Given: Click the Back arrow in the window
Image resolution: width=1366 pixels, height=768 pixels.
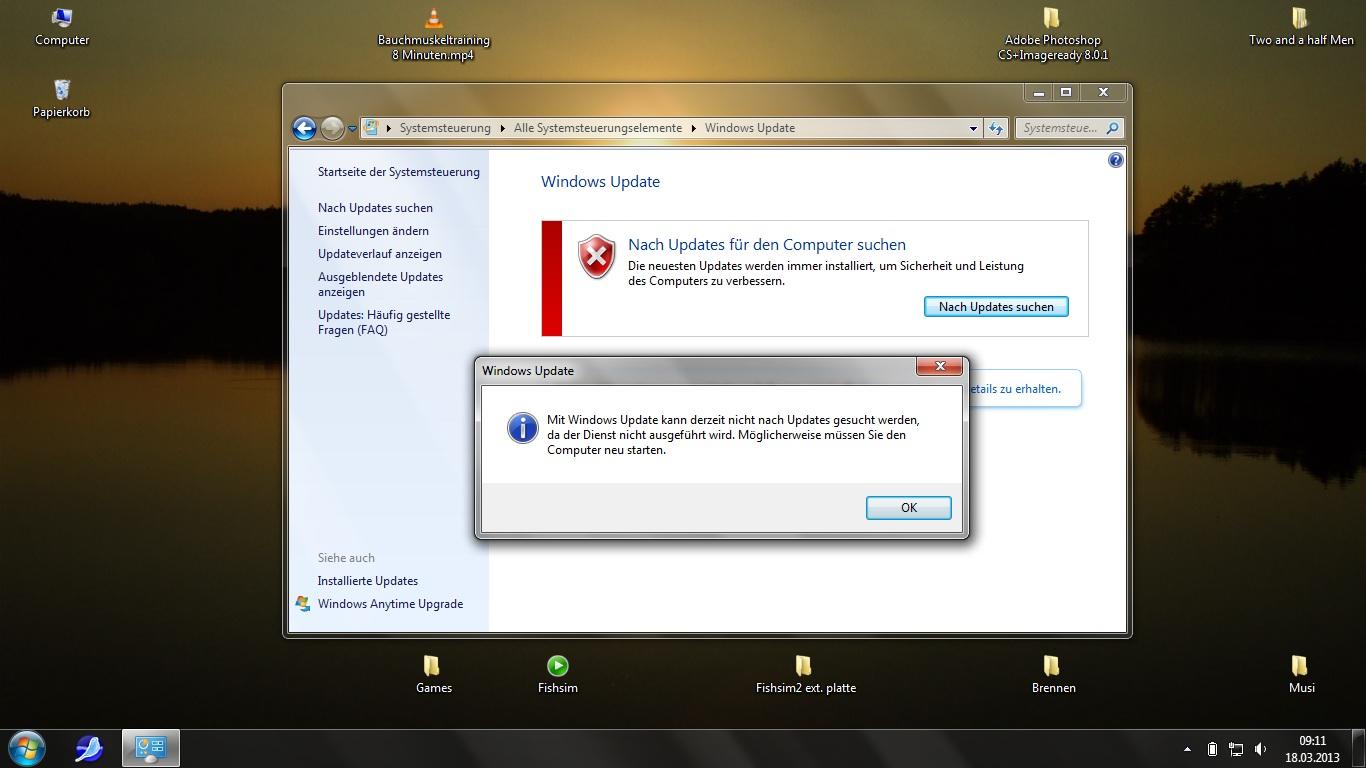Looking at the screenshot, I should pos(304,128).
